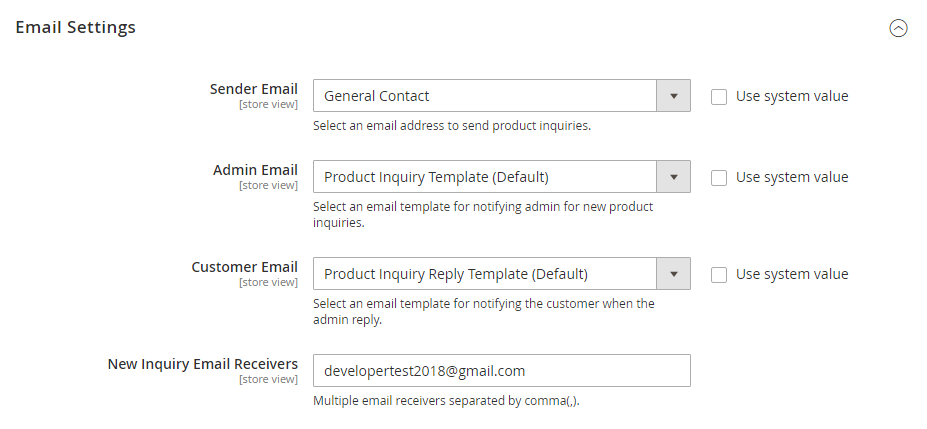This screenshot has height=429, width=927.
Task: Click Use system value text beside Admin Email
Action: 792,178
